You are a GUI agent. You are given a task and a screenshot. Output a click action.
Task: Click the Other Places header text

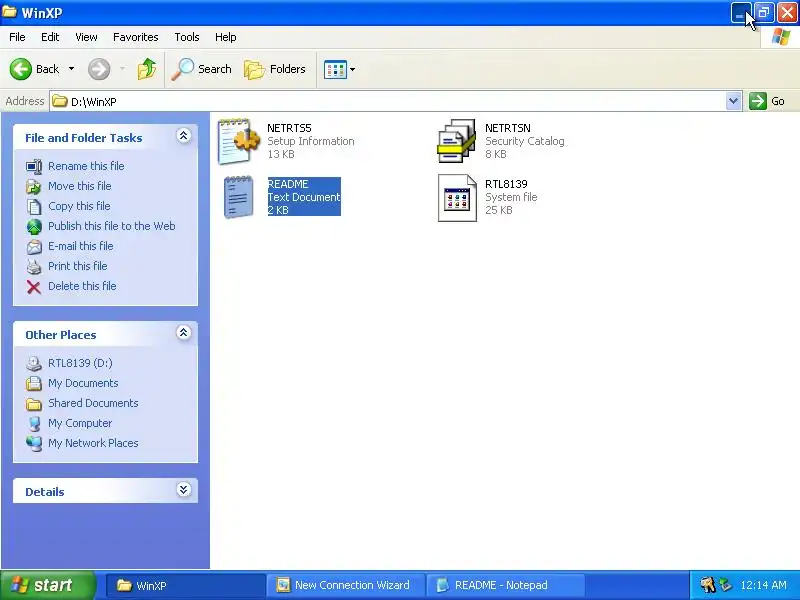pyautogui.click(x=61, y=335)
